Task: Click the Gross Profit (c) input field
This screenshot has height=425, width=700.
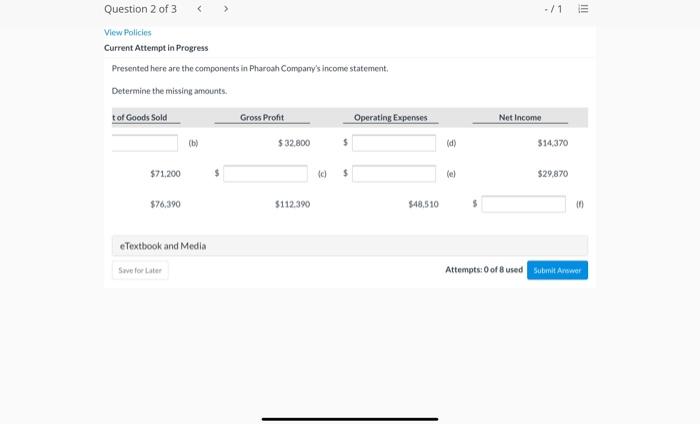Action: [x=265, y=174]
